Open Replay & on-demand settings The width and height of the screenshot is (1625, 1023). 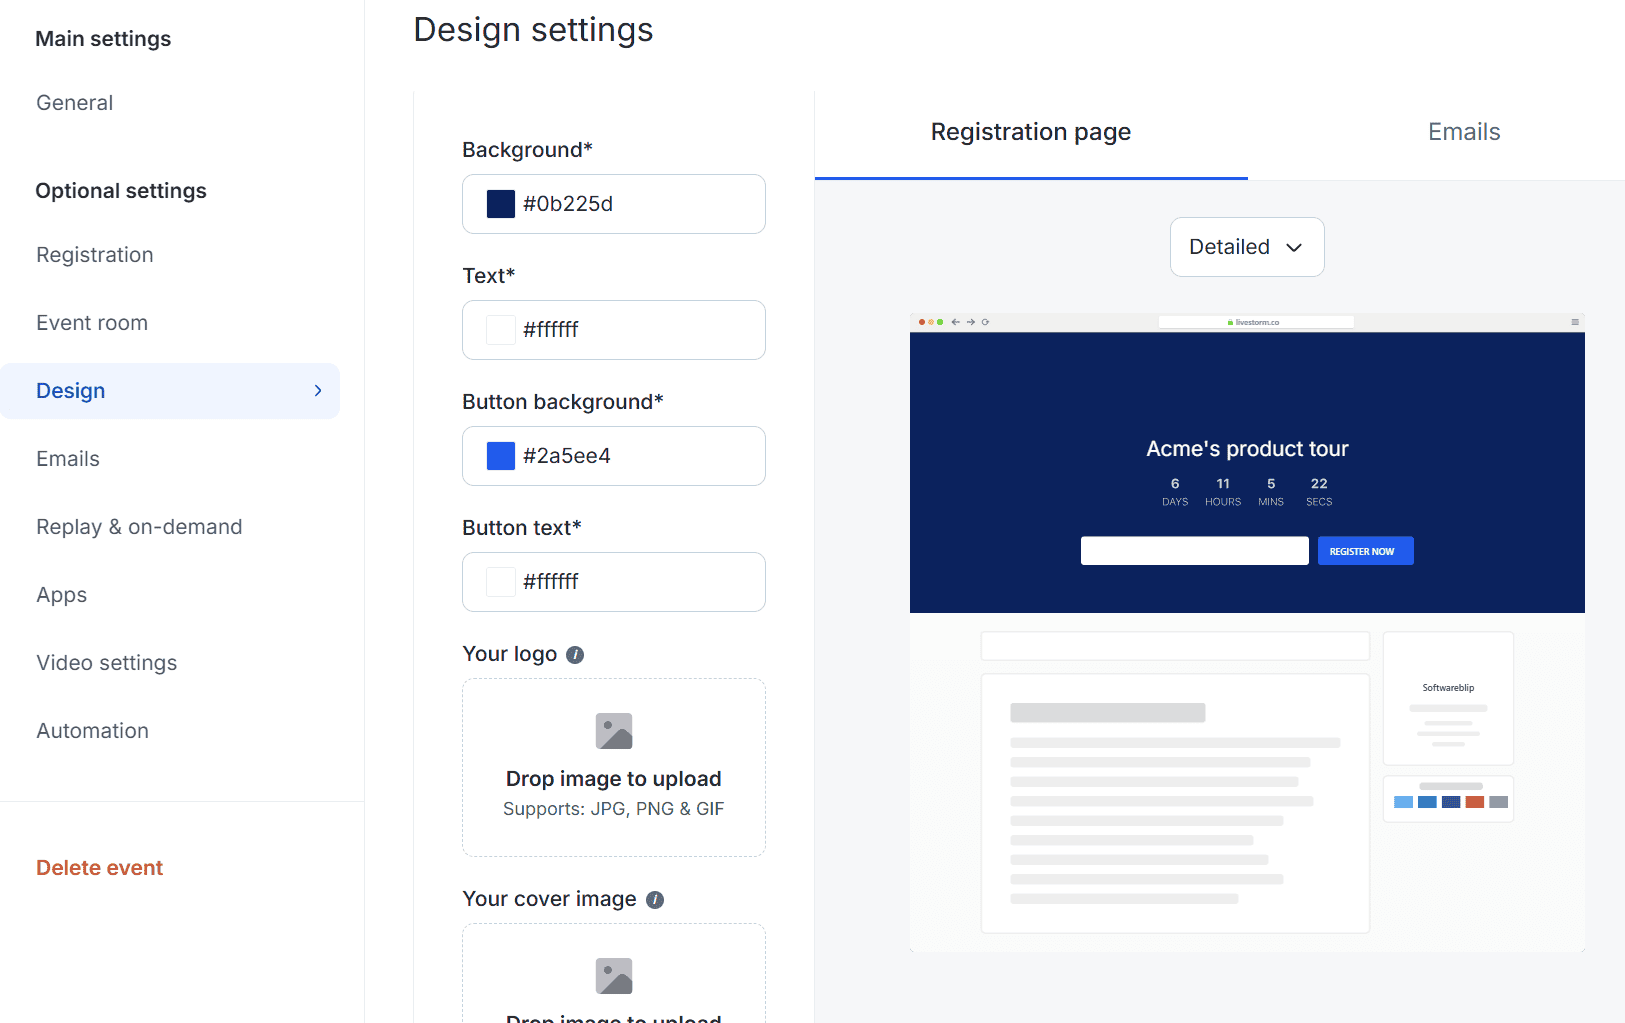tap(139, 527)
